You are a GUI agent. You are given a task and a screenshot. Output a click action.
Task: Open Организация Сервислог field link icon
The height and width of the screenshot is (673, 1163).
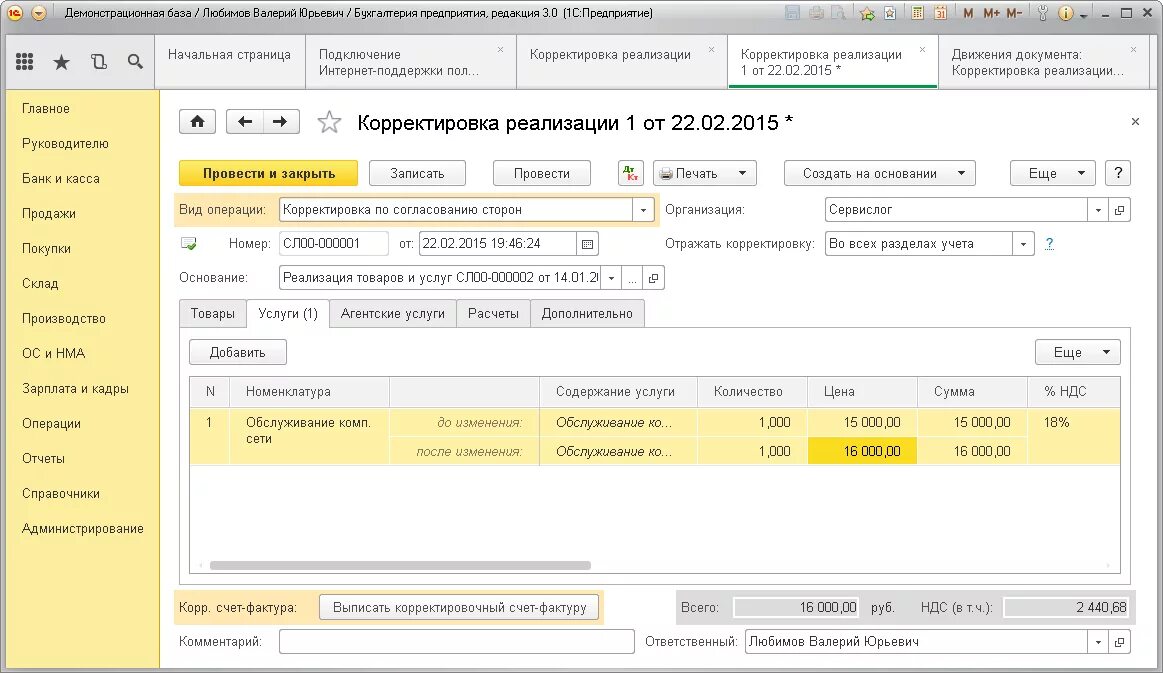1119,210
